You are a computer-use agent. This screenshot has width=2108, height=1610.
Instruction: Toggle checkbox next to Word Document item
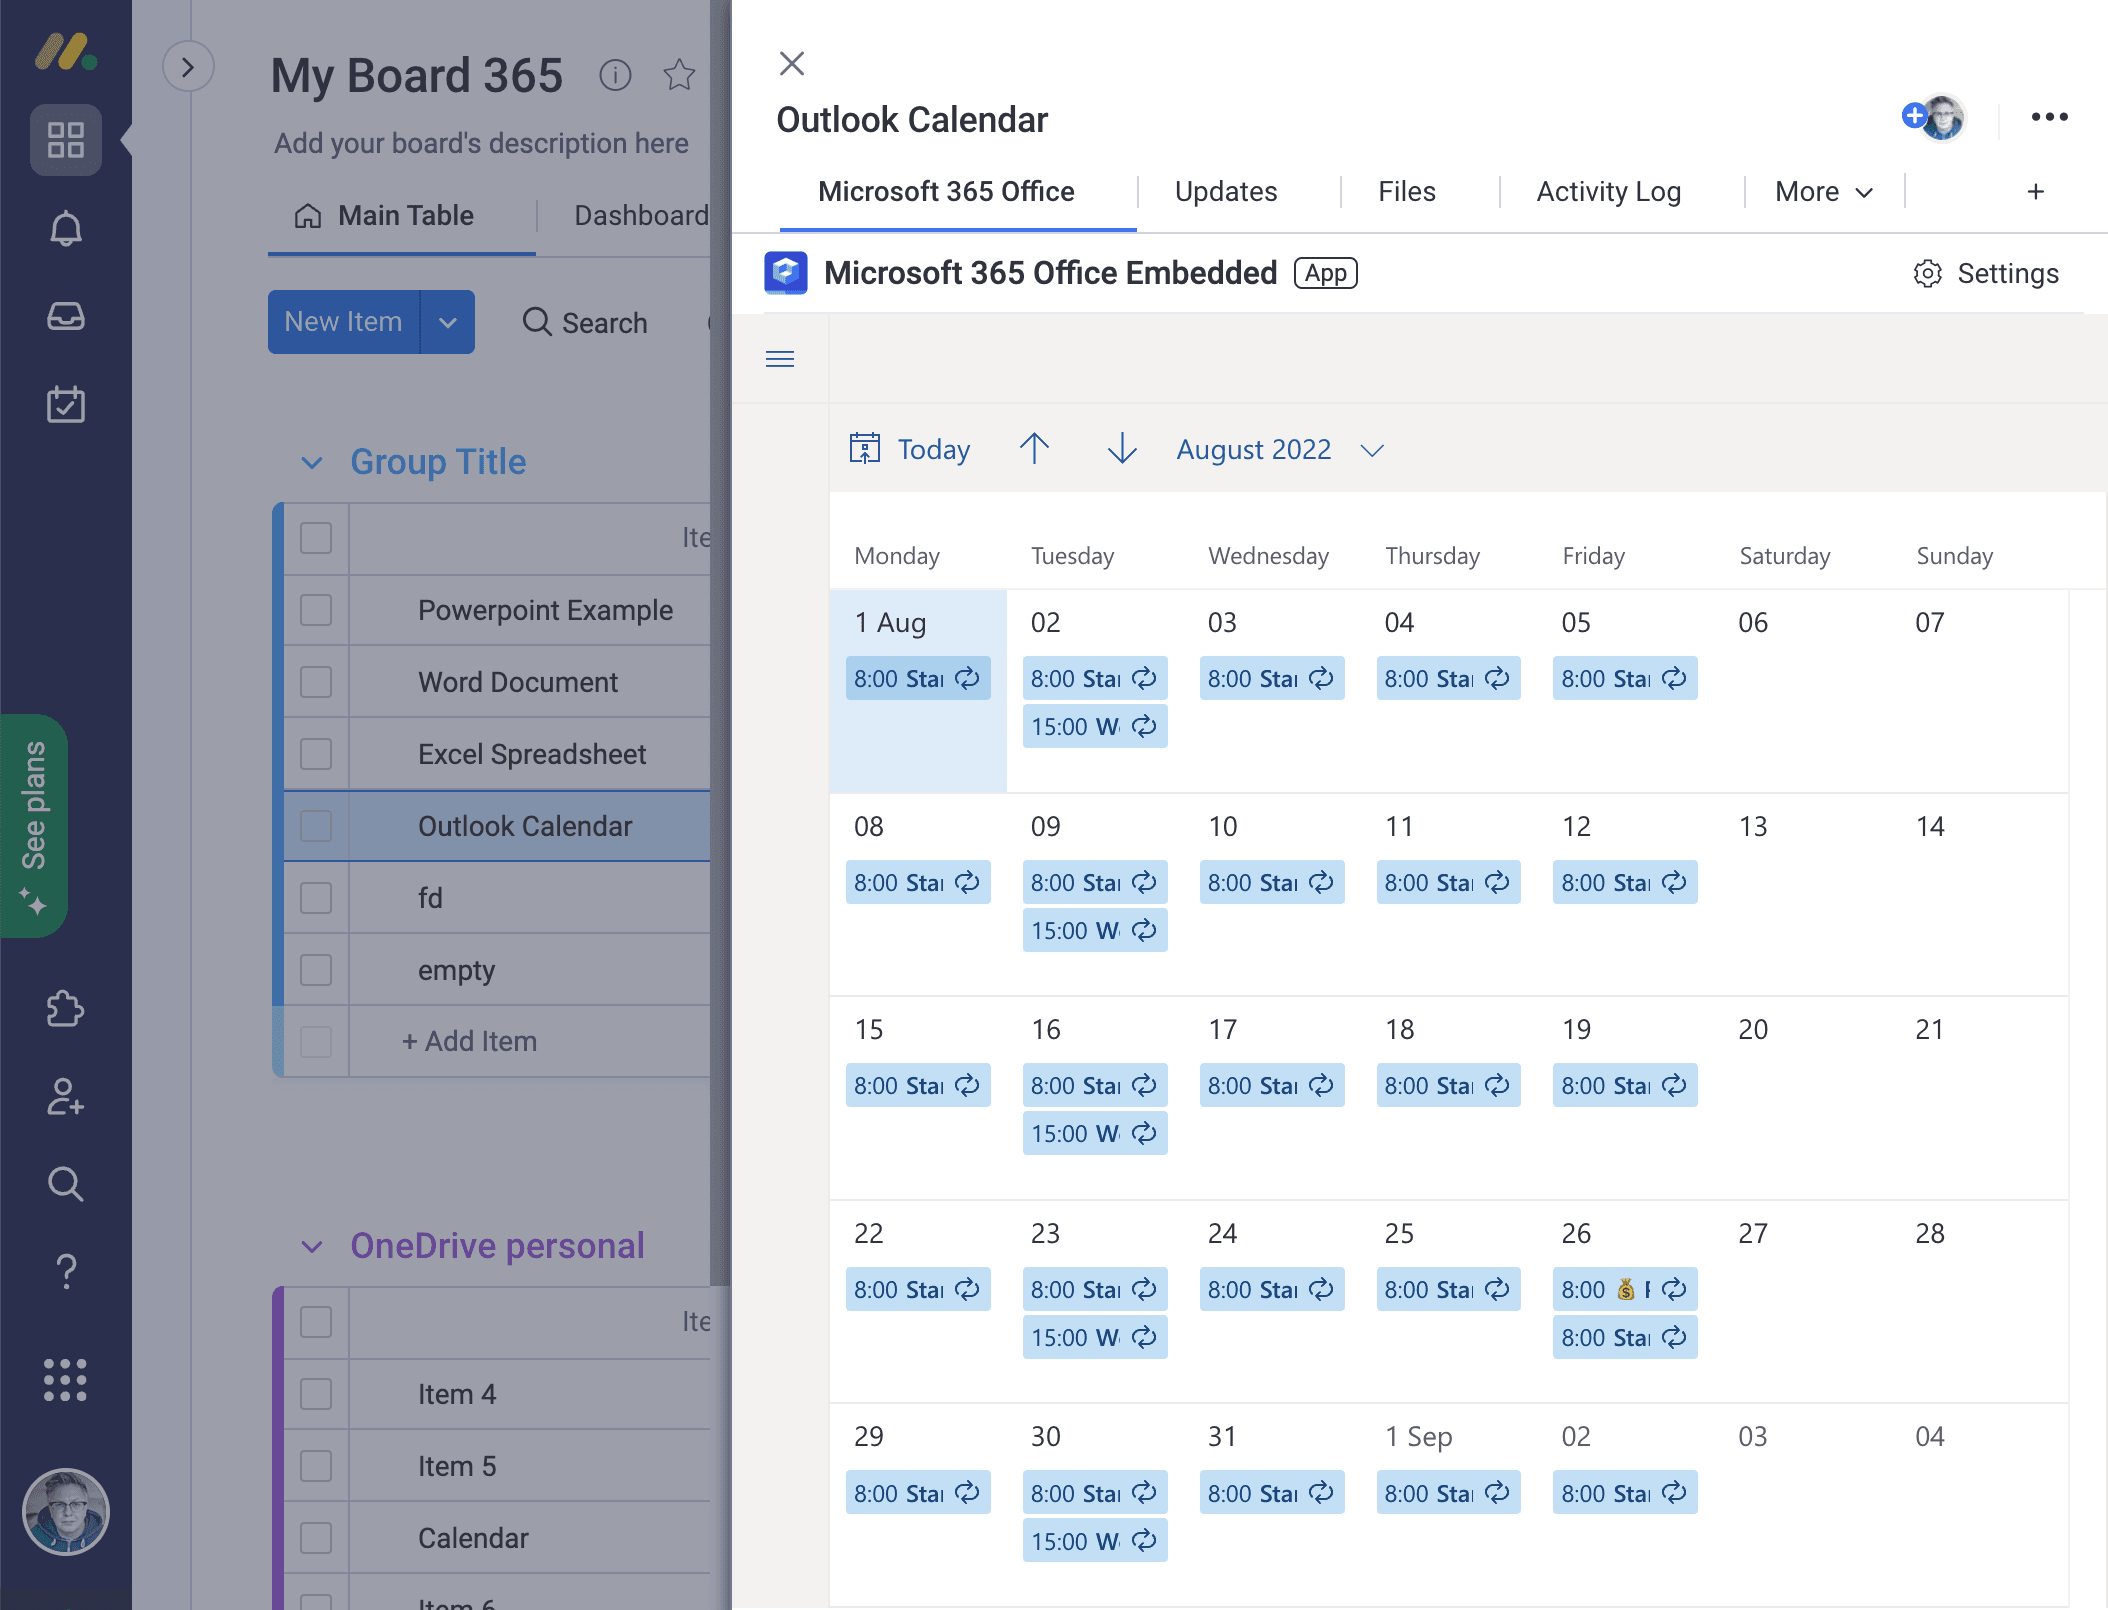[314, 683]
